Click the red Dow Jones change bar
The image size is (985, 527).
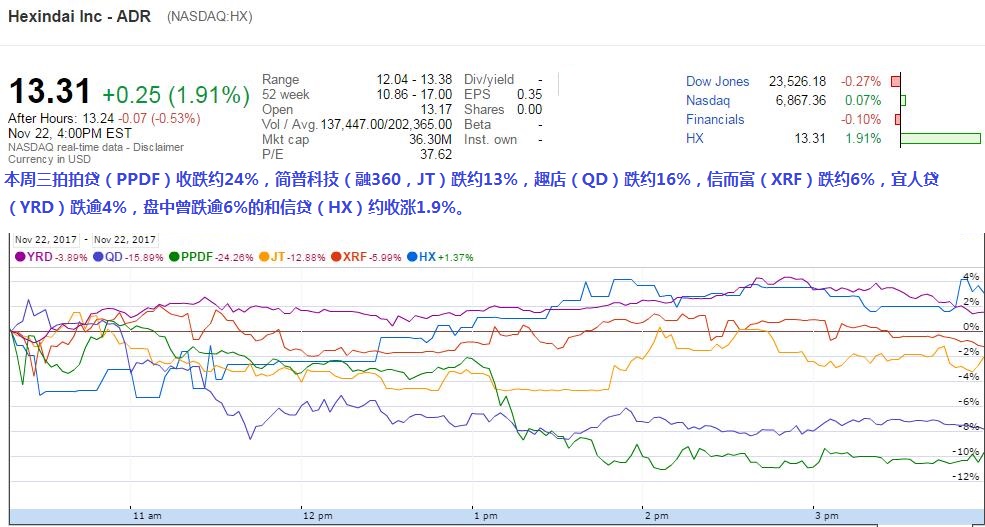coord(896,81)
